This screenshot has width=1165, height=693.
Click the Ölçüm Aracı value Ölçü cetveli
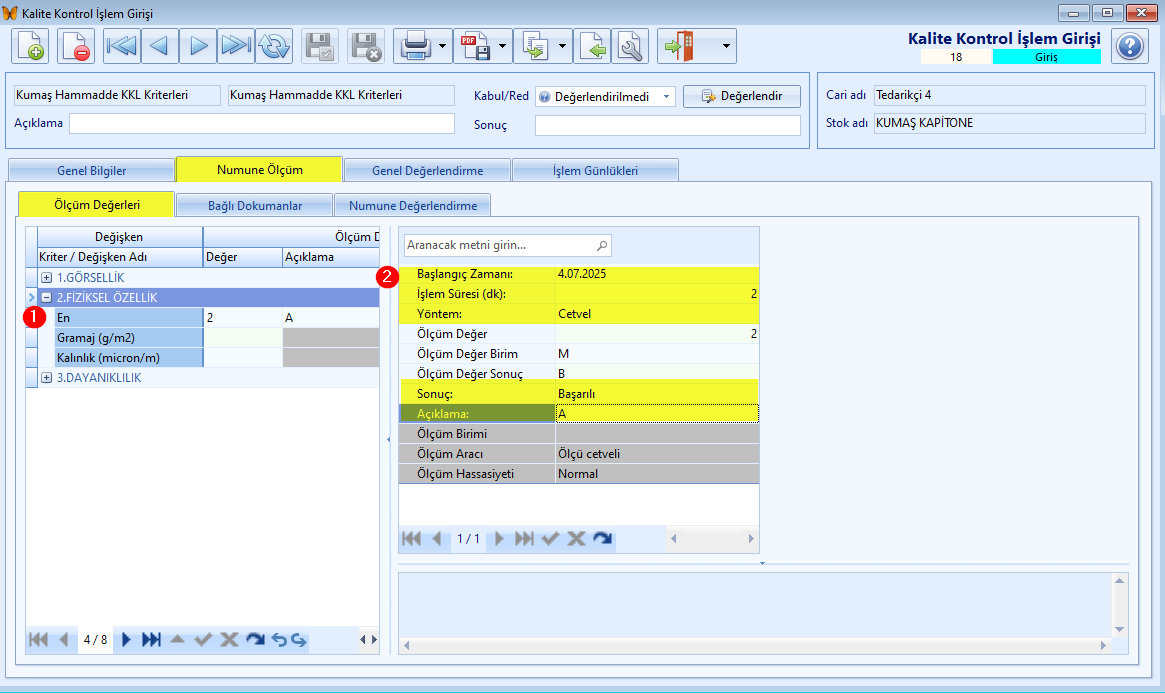(x=657, y=454)
